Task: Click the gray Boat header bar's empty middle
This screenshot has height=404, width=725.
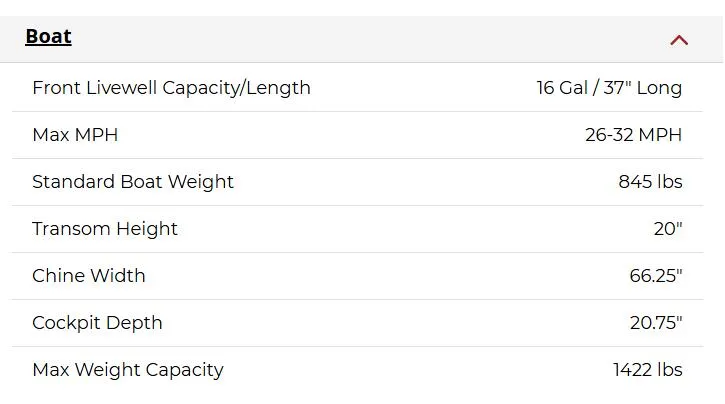Action: (360, 39)
